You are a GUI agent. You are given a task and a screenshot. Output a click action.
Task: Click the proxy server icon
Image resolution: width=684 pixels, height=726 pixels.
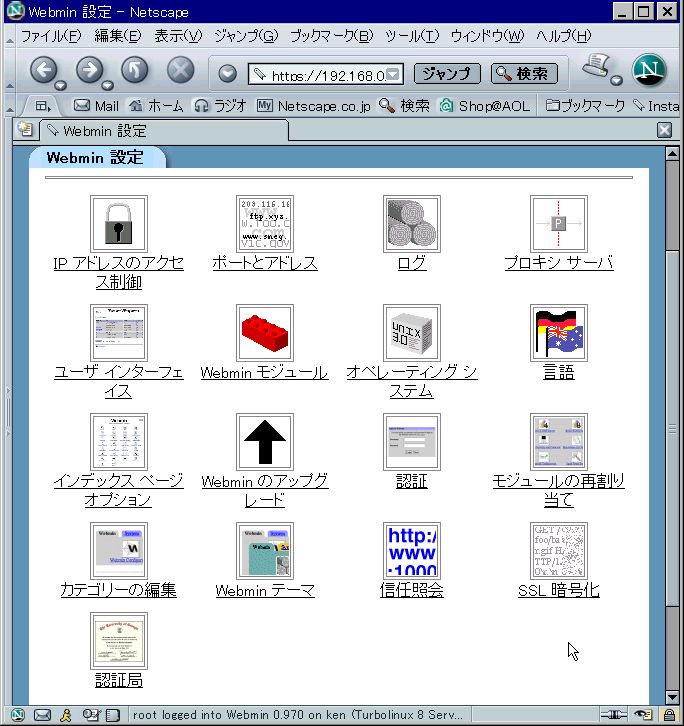click(558, 224)
